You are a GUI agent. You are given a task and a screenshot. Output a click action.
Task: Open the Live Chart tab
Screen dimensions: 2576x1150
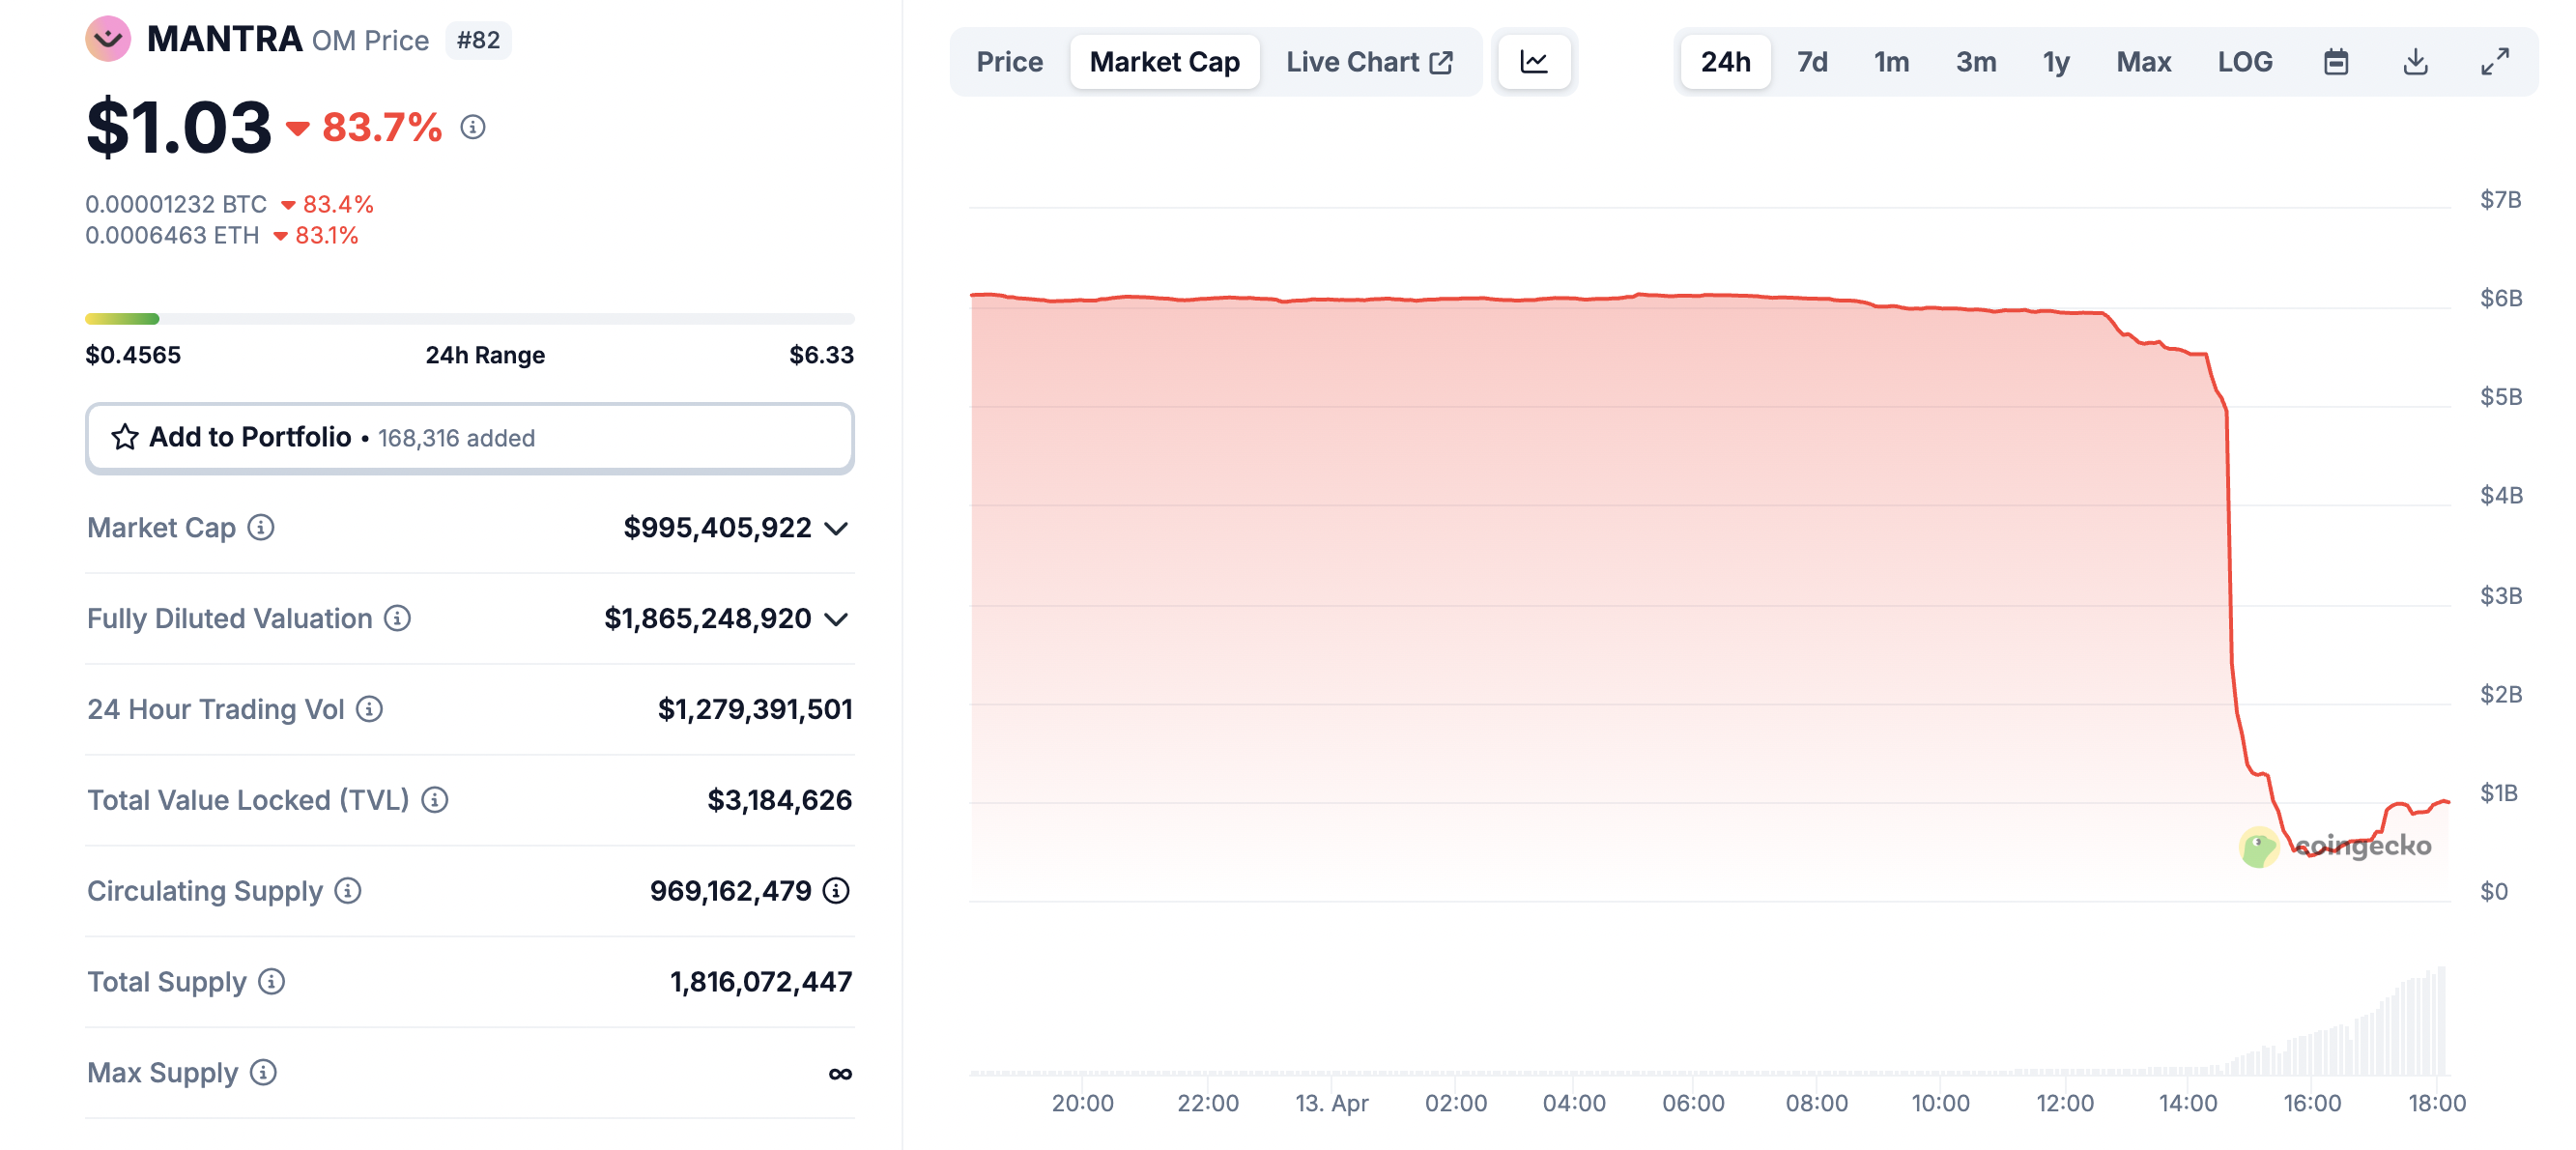1367,61
